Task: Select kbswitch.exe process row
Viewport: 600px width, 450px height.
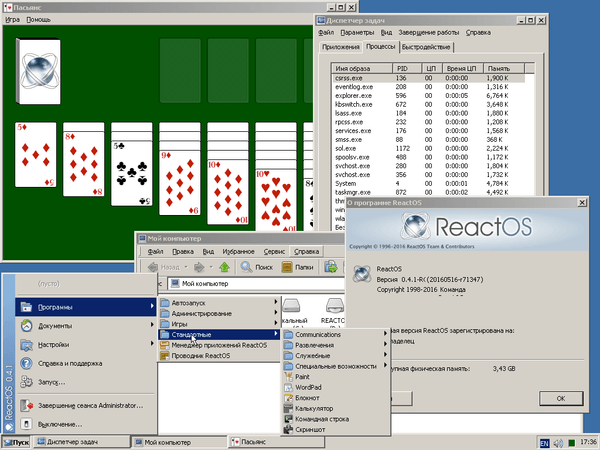Action: pyautogui.click(x=429, y=104)
